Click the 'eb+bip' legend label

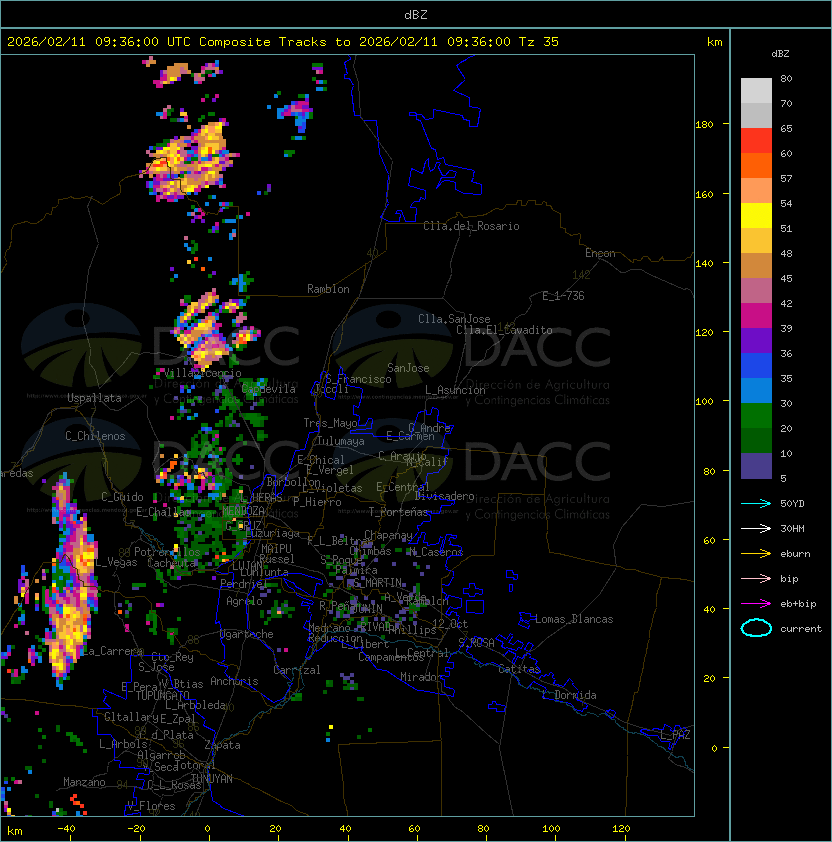[798, 604]
